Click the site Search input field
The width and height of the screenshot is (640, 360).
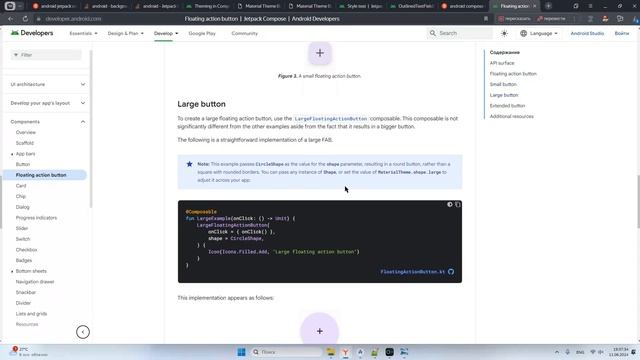(x=460, y=33)
